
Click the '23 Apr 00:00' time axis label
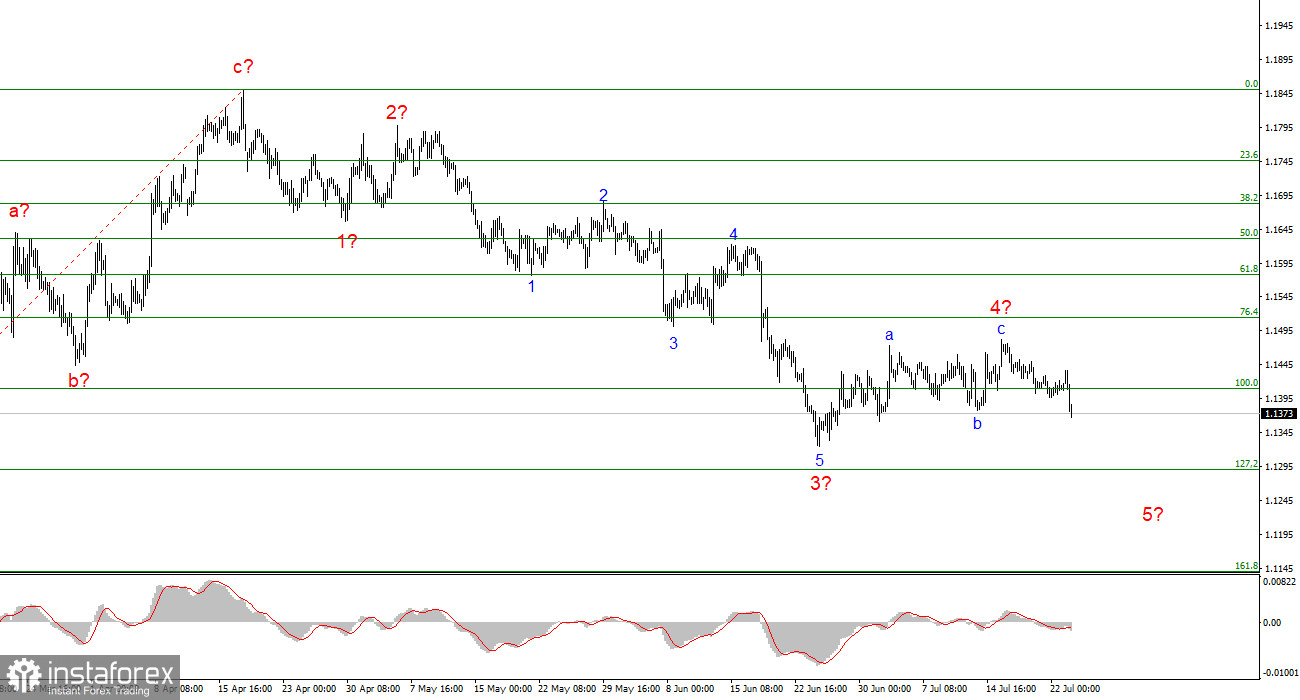[308, 689]
